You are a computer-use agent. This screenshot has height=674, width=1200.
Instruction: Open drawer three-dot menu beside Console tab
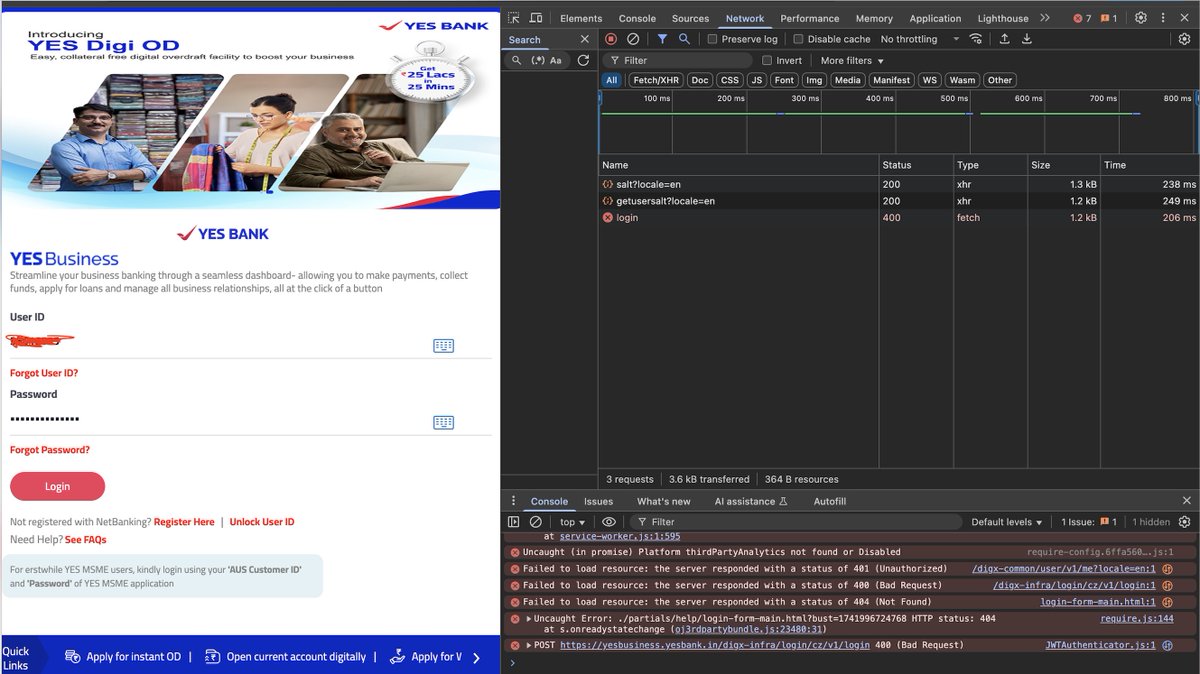(514, 501)
